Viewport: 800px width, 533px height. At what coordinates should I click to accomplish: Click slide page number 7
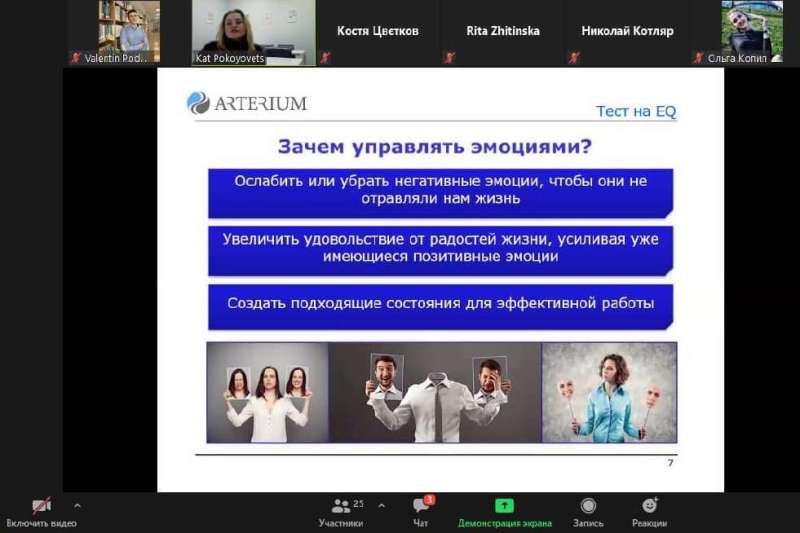click(670, 463)
